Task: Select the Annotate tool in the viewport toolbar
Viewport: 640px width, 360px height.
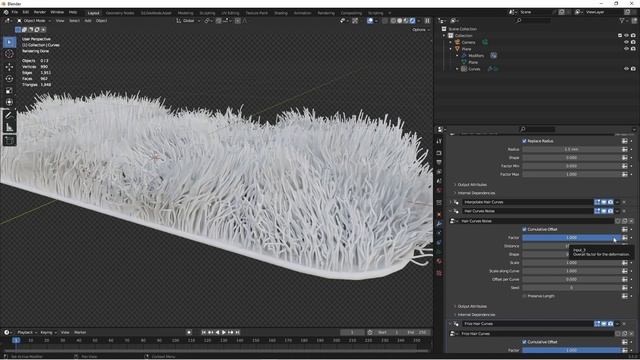Action: point(9,115)
